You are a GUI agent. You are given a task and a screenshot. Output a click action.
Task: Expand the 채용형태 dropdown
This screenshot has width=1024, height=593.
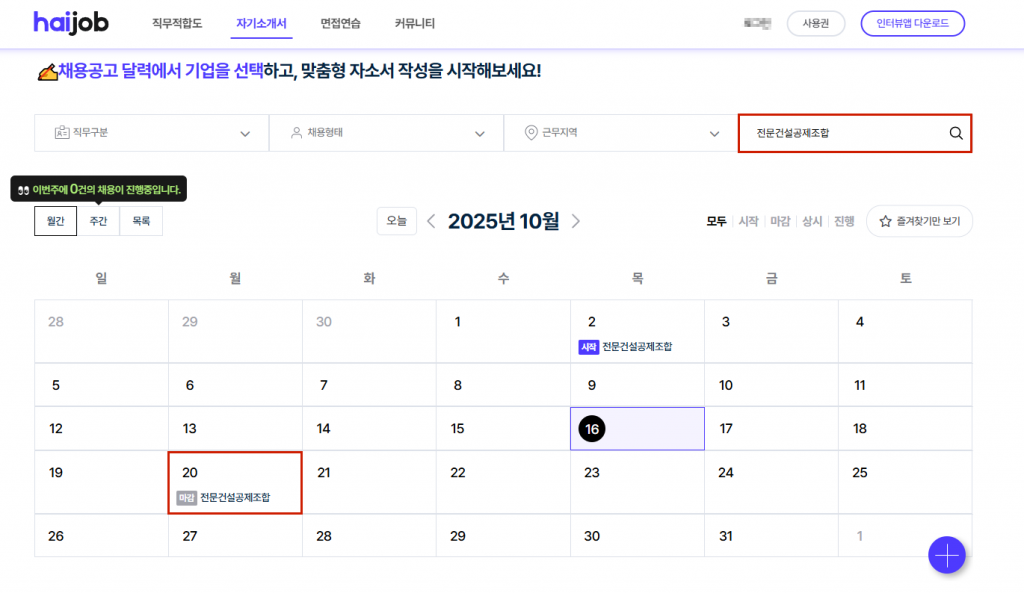coord(386,133)
